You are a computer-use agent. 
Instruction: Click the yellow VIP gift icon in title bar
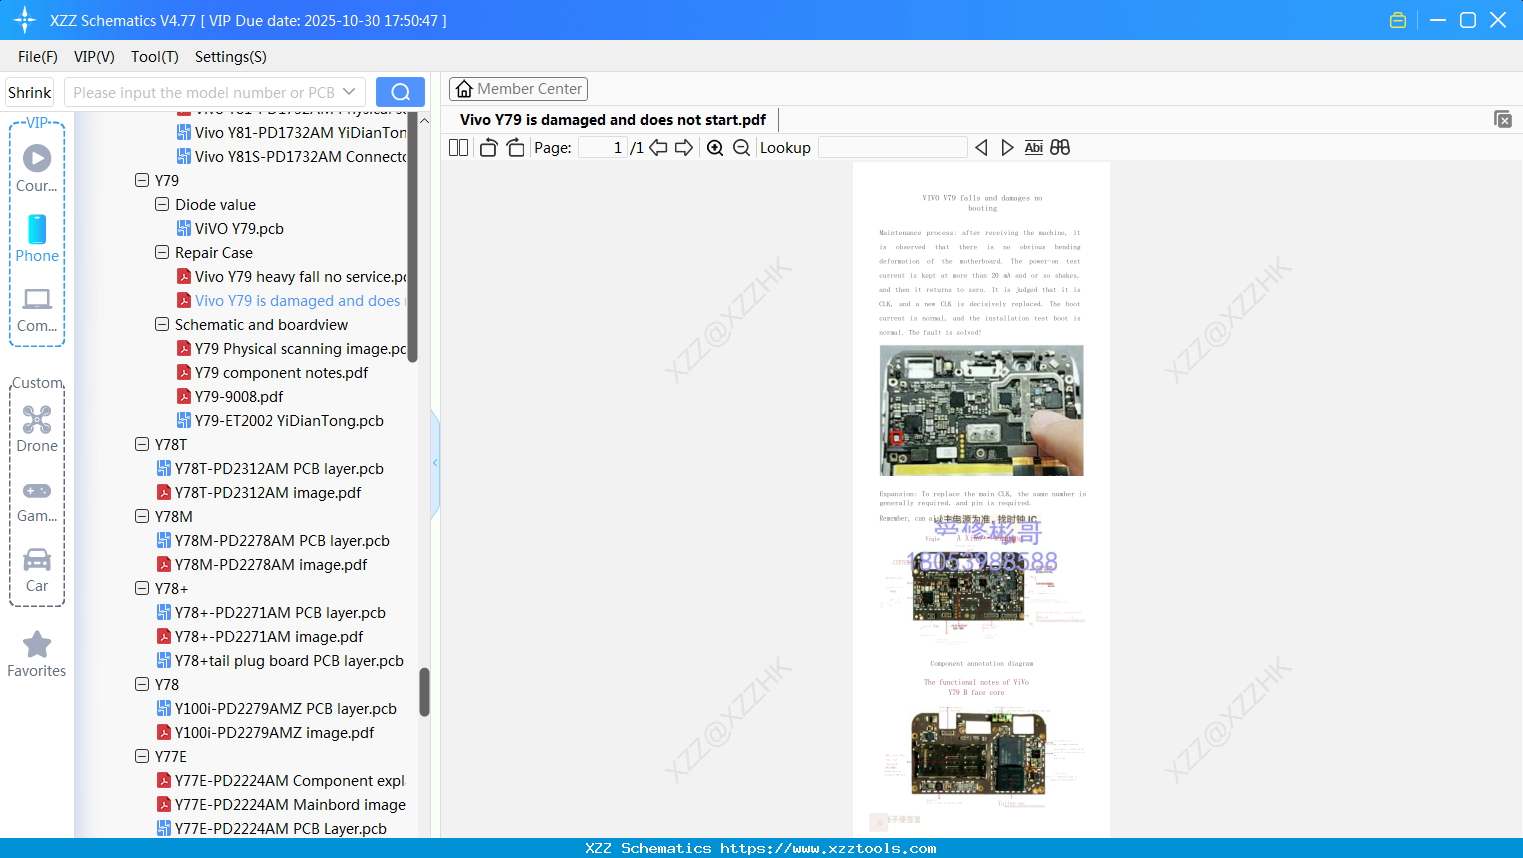tap(1398, 20)
